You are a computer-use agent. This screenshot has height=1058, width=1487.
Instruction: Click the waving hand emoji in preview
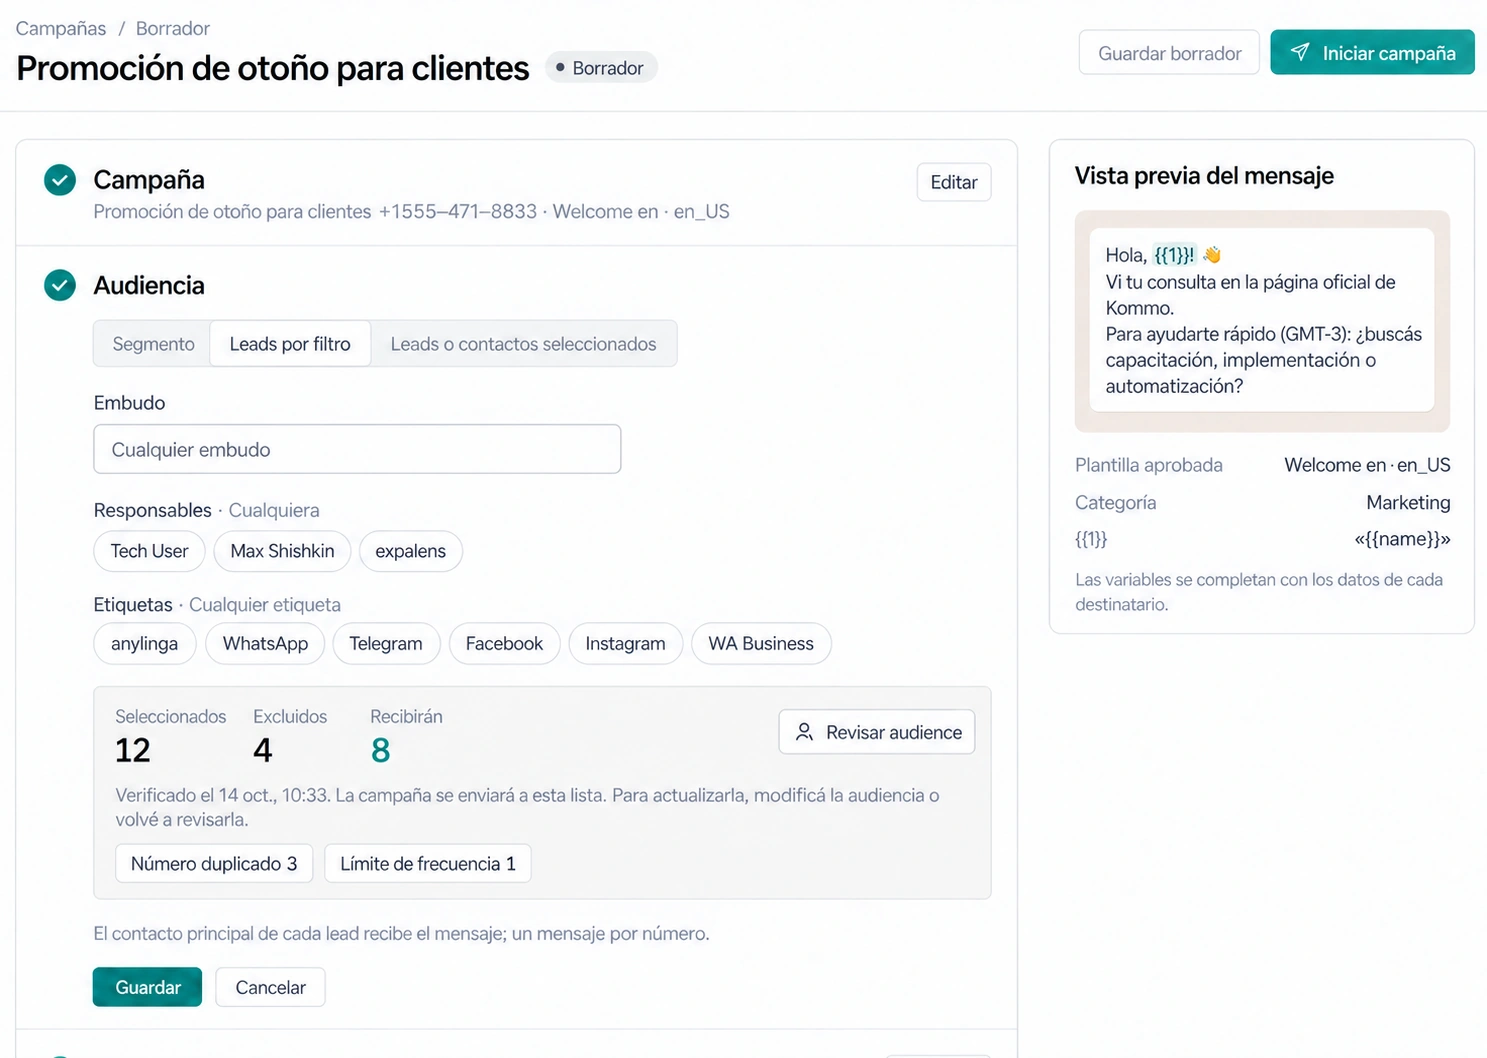pos(1212,255)
